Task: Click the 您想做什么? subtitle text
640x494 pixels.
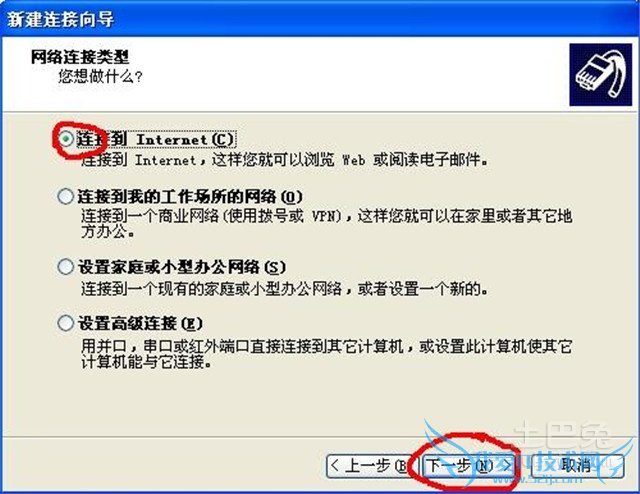Action: click(x=100, y=76)
